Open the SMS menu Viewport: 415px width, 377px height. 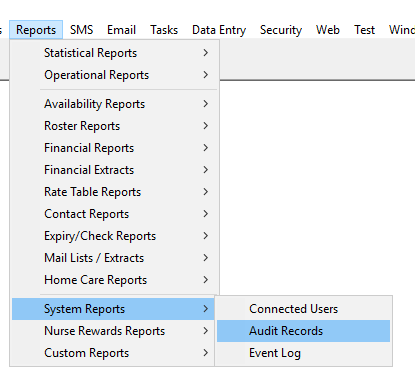point(81,30)
